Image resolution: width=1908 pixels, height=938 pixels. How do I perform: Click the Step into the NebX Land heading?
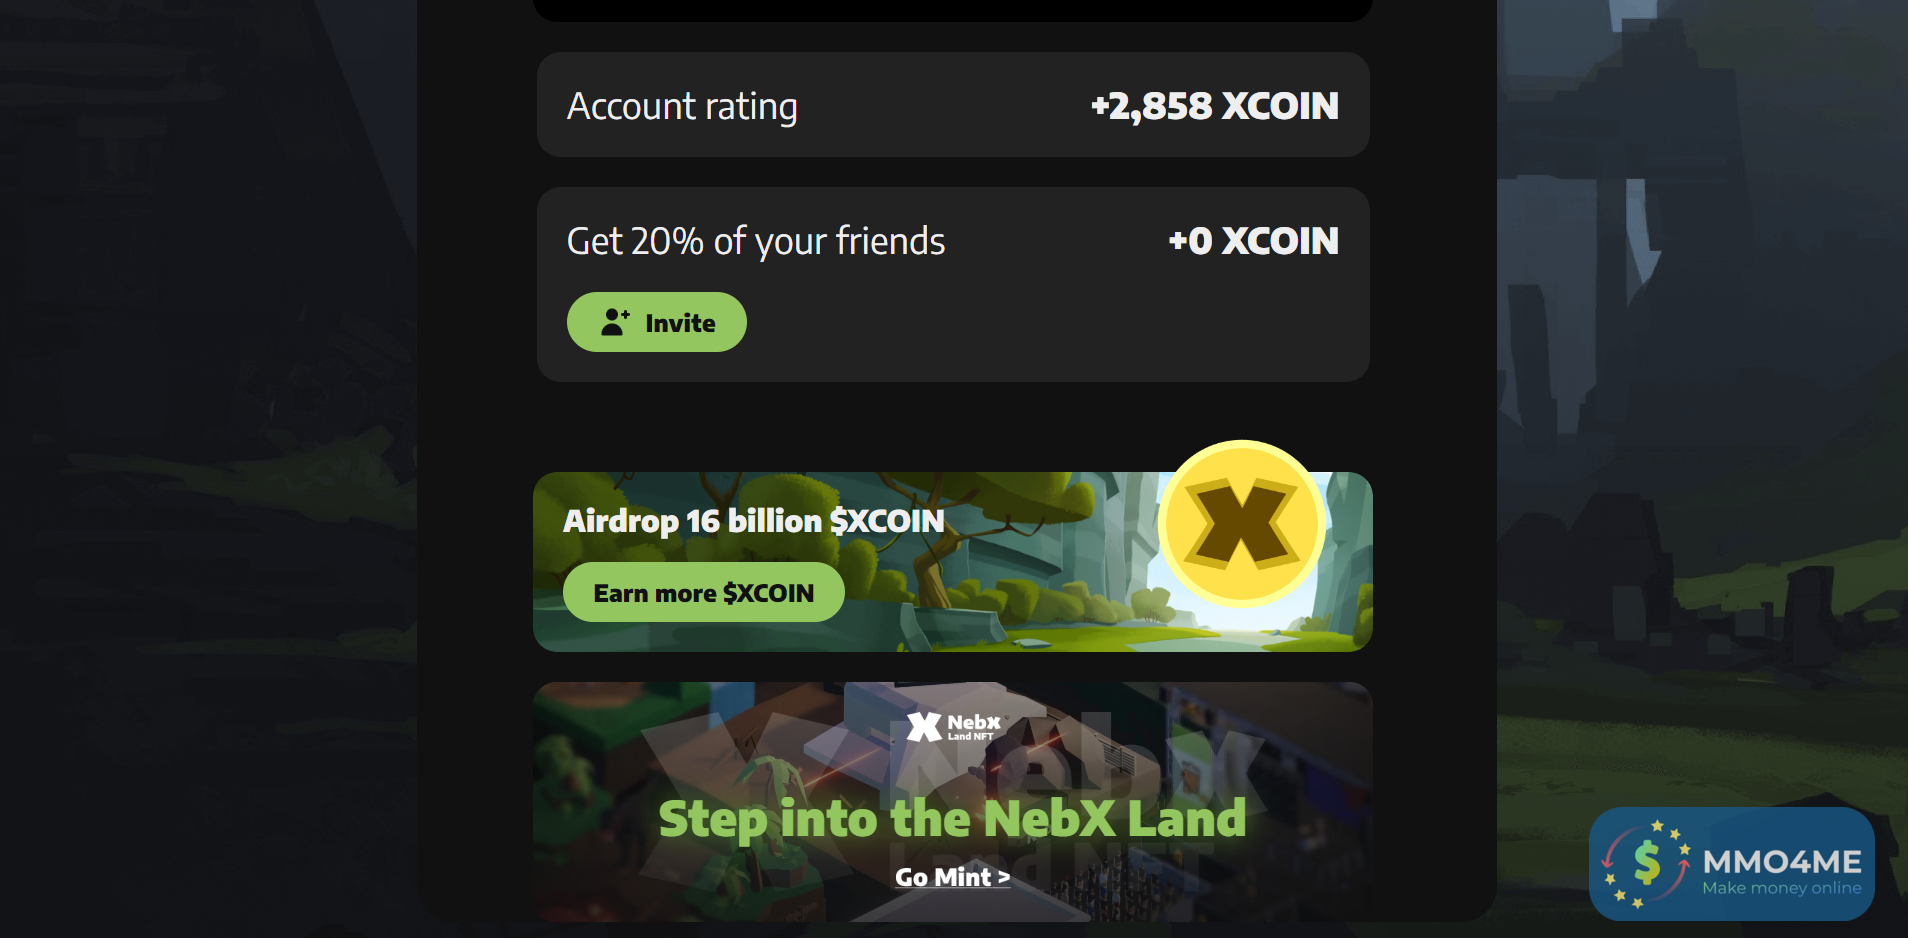coord(952,819)
